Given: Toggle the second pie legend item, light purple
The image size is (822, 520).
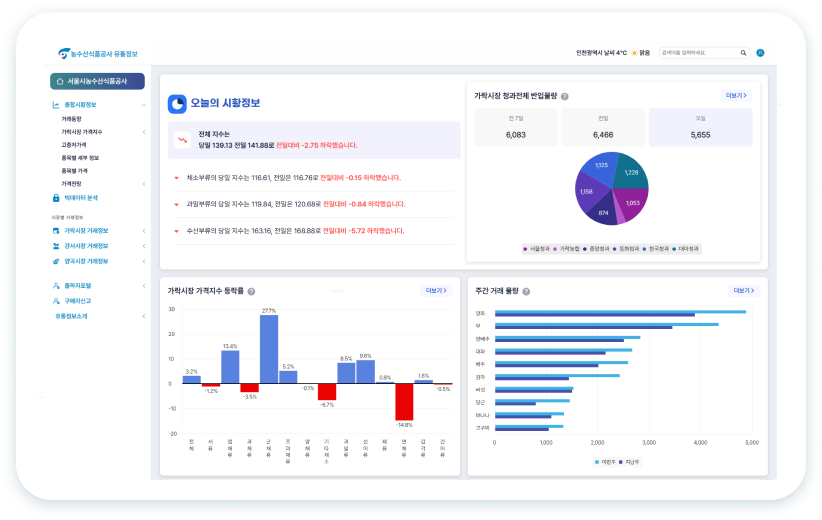Looking at the screenshot, I should [x=566, y=249].
